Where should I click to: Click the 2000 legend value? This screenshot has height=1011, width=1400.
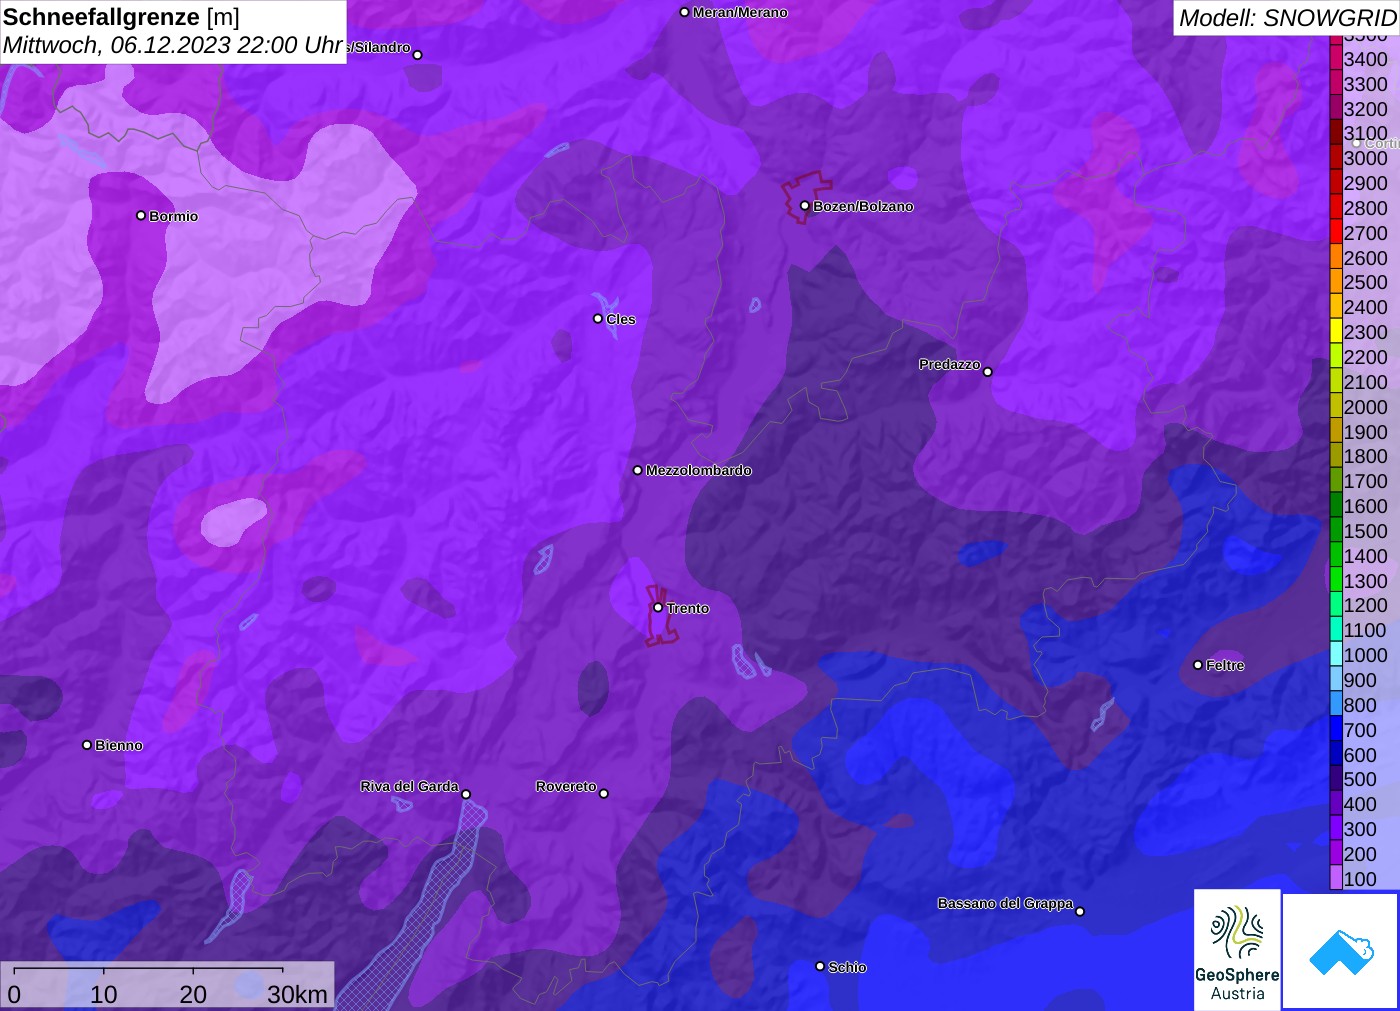(1365, 406)
